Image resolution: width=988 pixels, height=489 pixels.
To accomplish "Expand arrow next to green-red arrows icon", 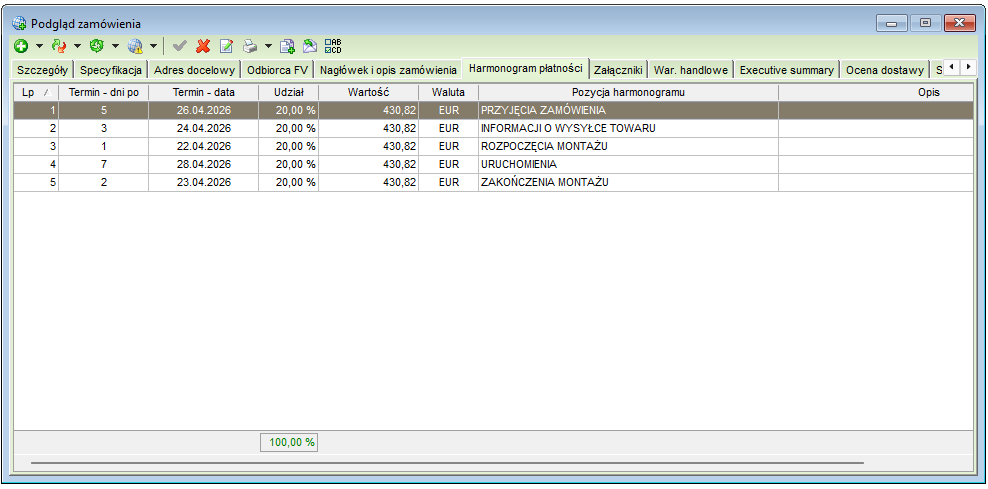I will [x=78, y=46].
